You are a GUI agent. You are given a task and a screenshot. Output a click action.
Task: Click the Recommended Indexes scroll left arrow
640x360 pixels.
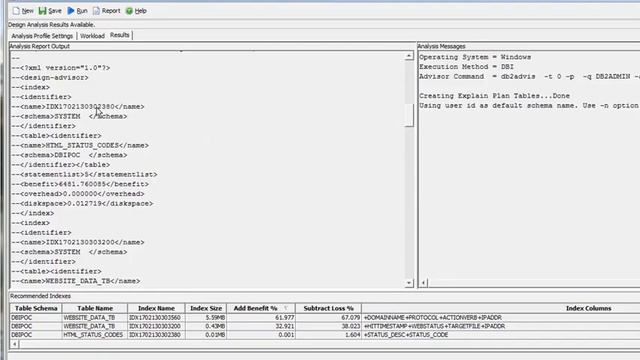pos(15,344)
